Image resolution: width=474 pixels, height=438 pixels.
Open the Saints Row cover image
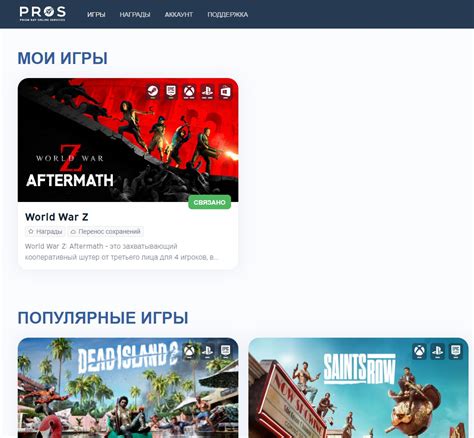[358, 388]
